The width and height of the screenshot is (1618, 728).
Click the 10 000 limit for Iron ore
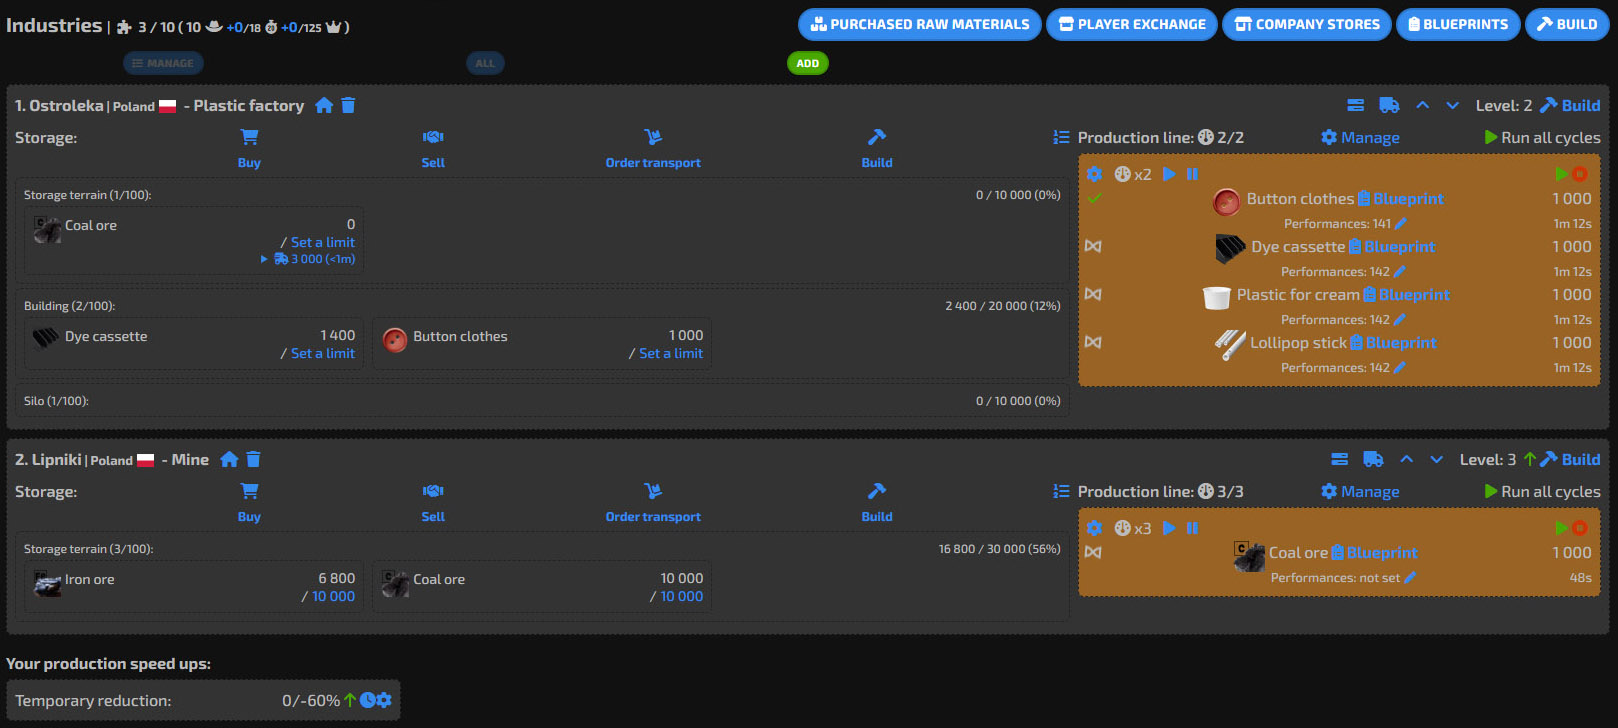click(x=333, y=596)
